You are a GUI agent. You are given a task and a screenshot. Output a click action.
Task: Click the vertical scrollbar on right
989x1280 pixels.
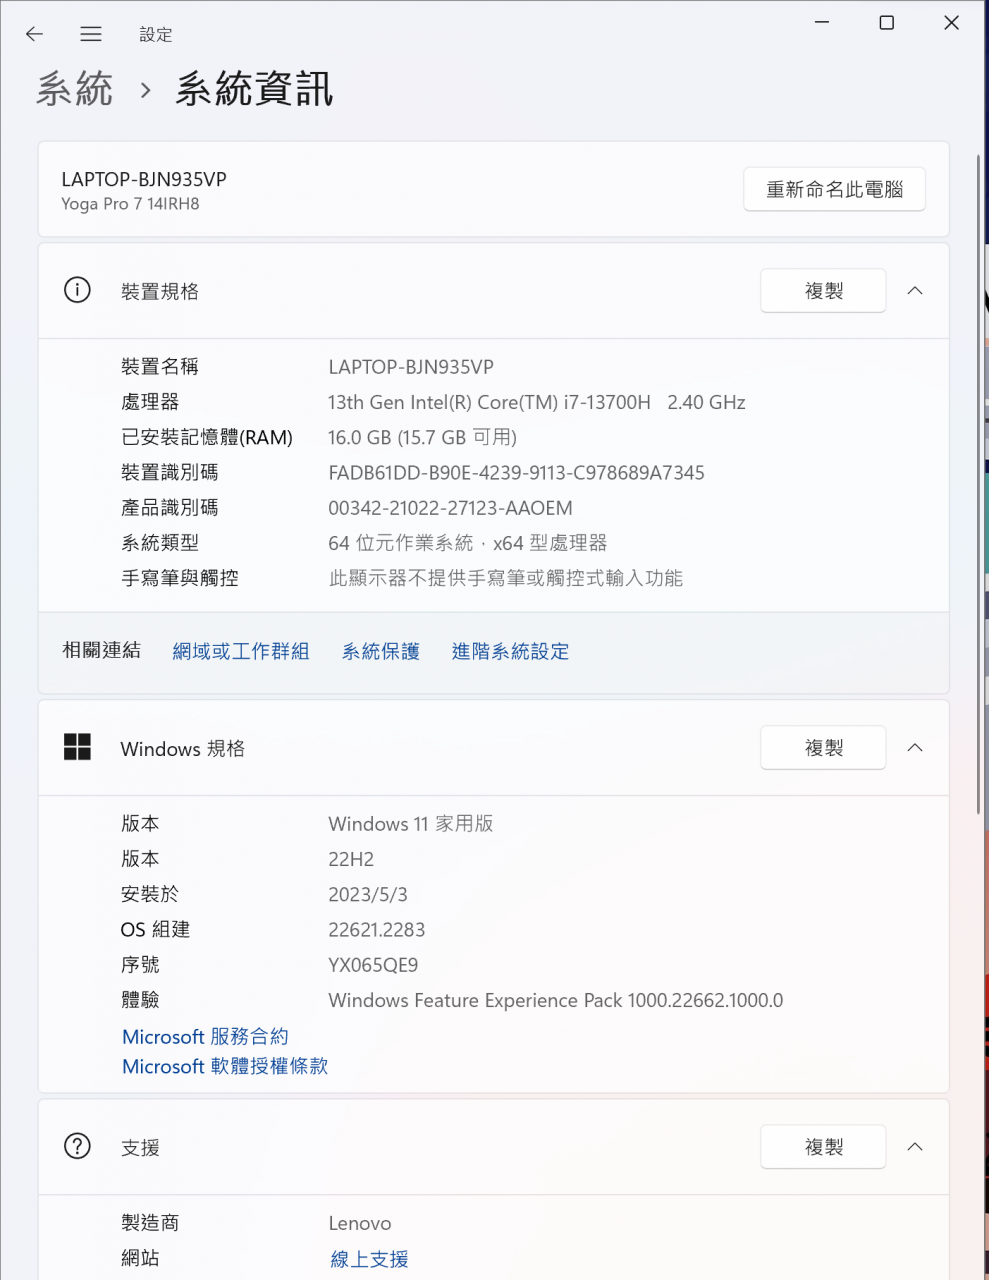coord(978,480)
